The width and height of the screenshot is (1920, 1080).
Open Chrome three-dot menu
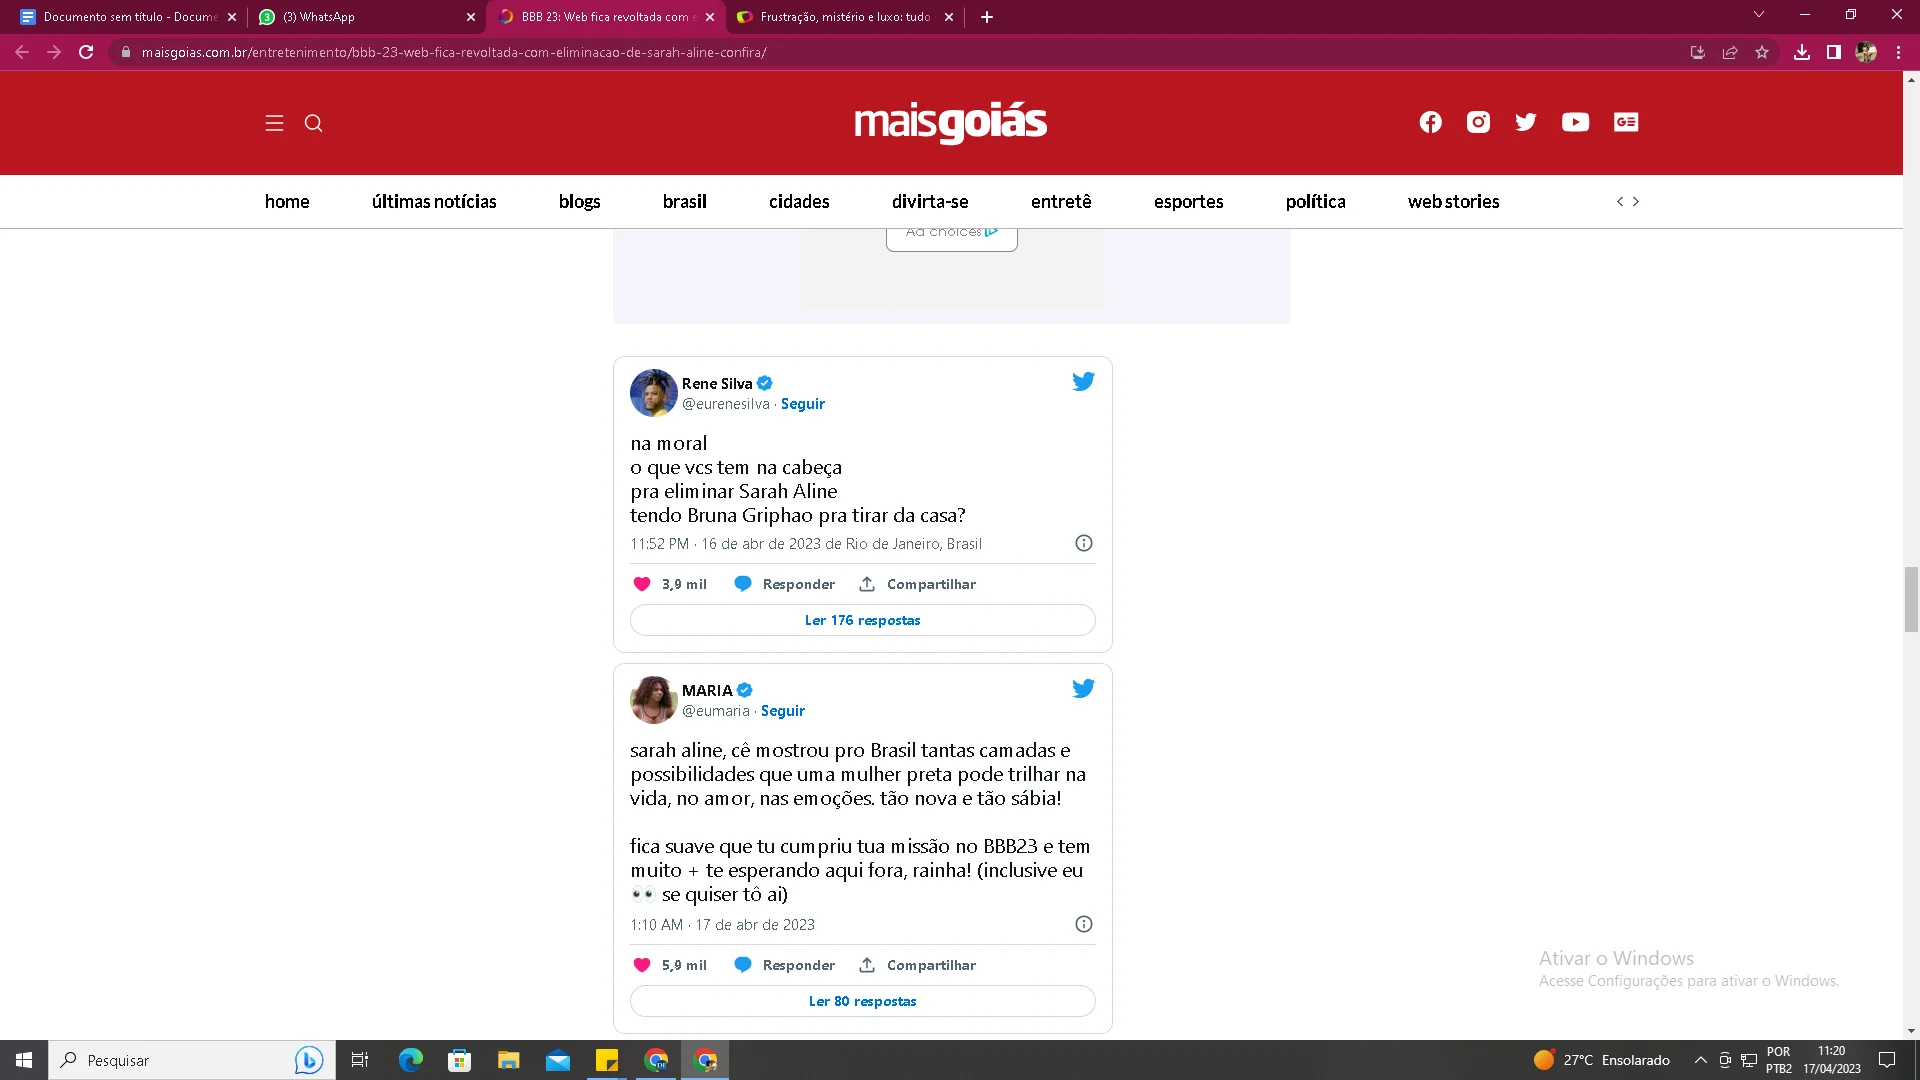[x=1898, y=52]
